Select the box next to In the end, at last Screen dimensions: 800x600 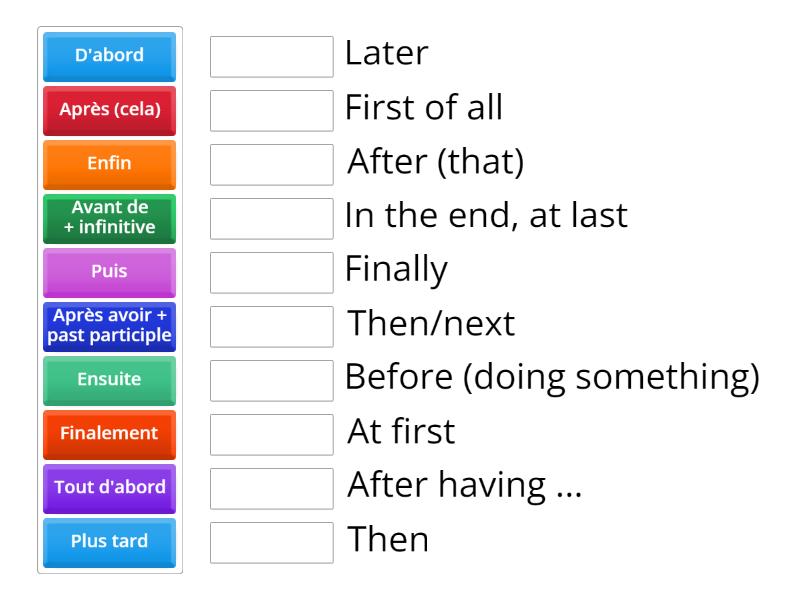click(272, 218)
